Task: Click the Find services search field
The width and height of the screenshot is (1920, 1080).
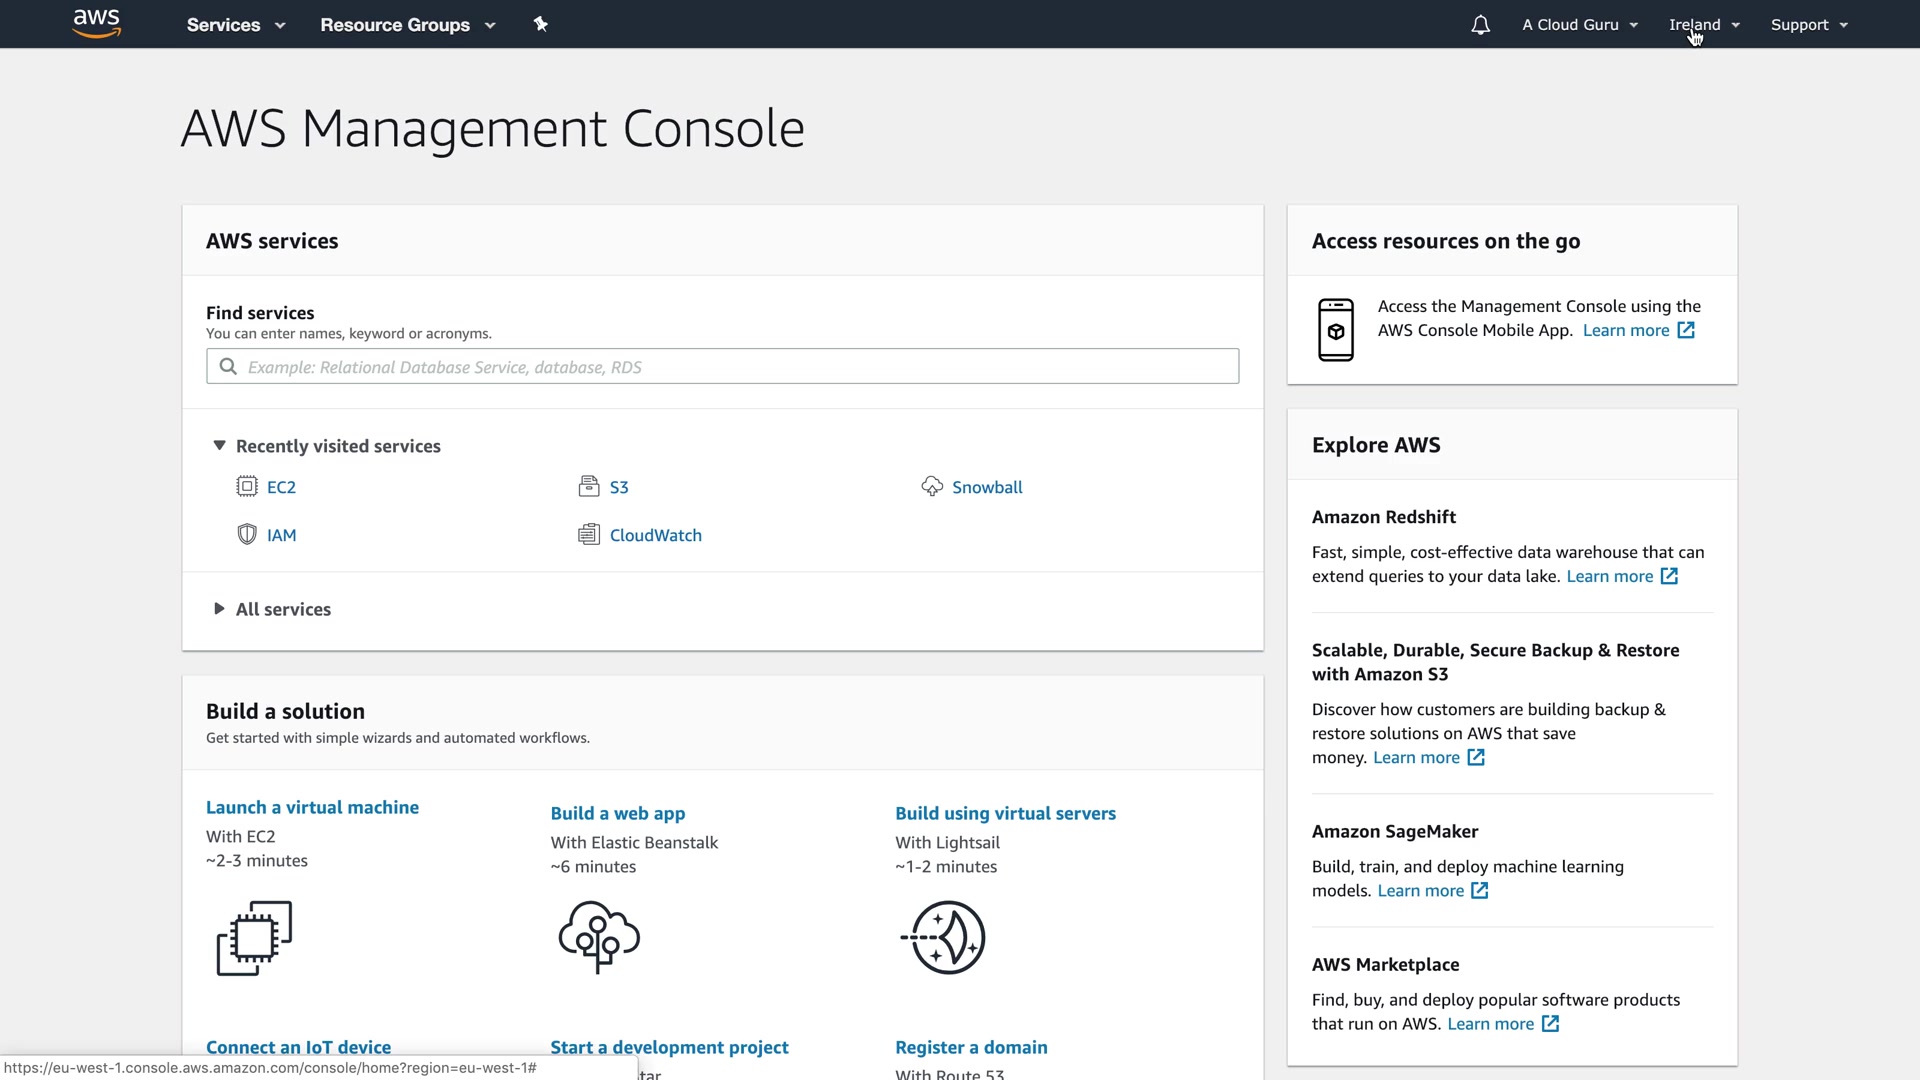Action: pyautogui.click(x=722, y=367)
